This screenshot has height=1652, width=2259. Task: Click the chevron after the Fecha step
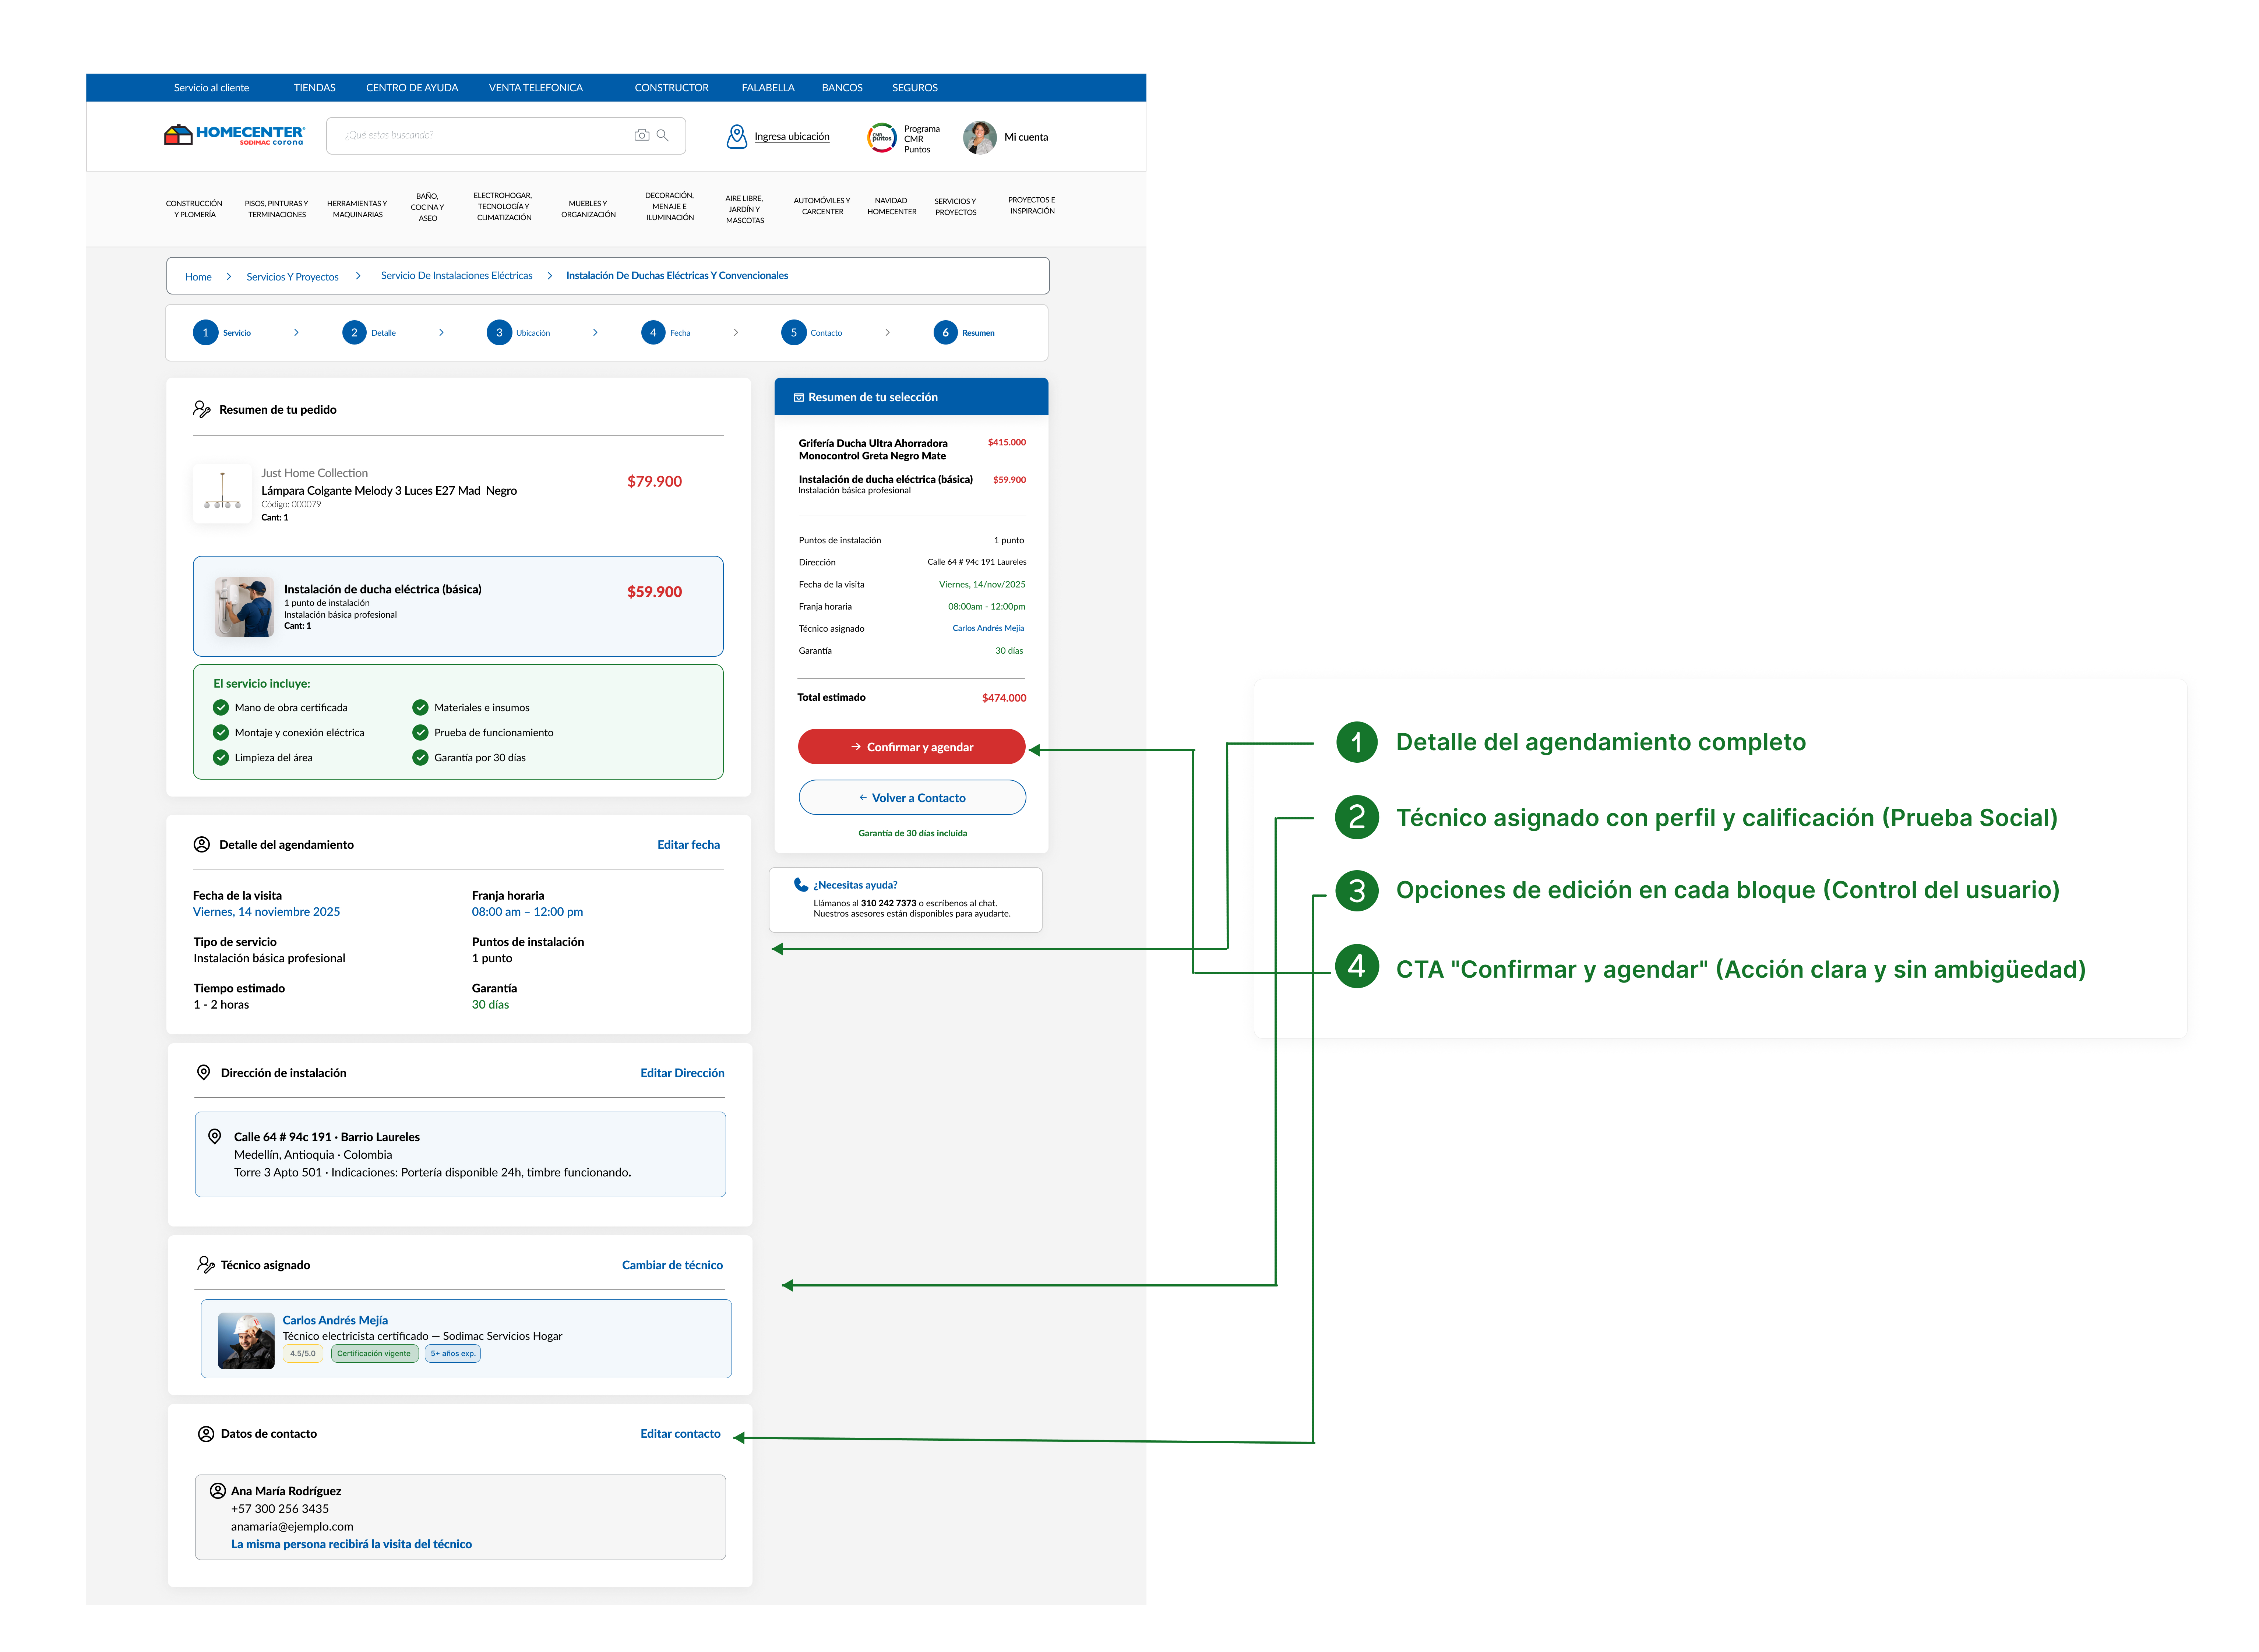736,332
